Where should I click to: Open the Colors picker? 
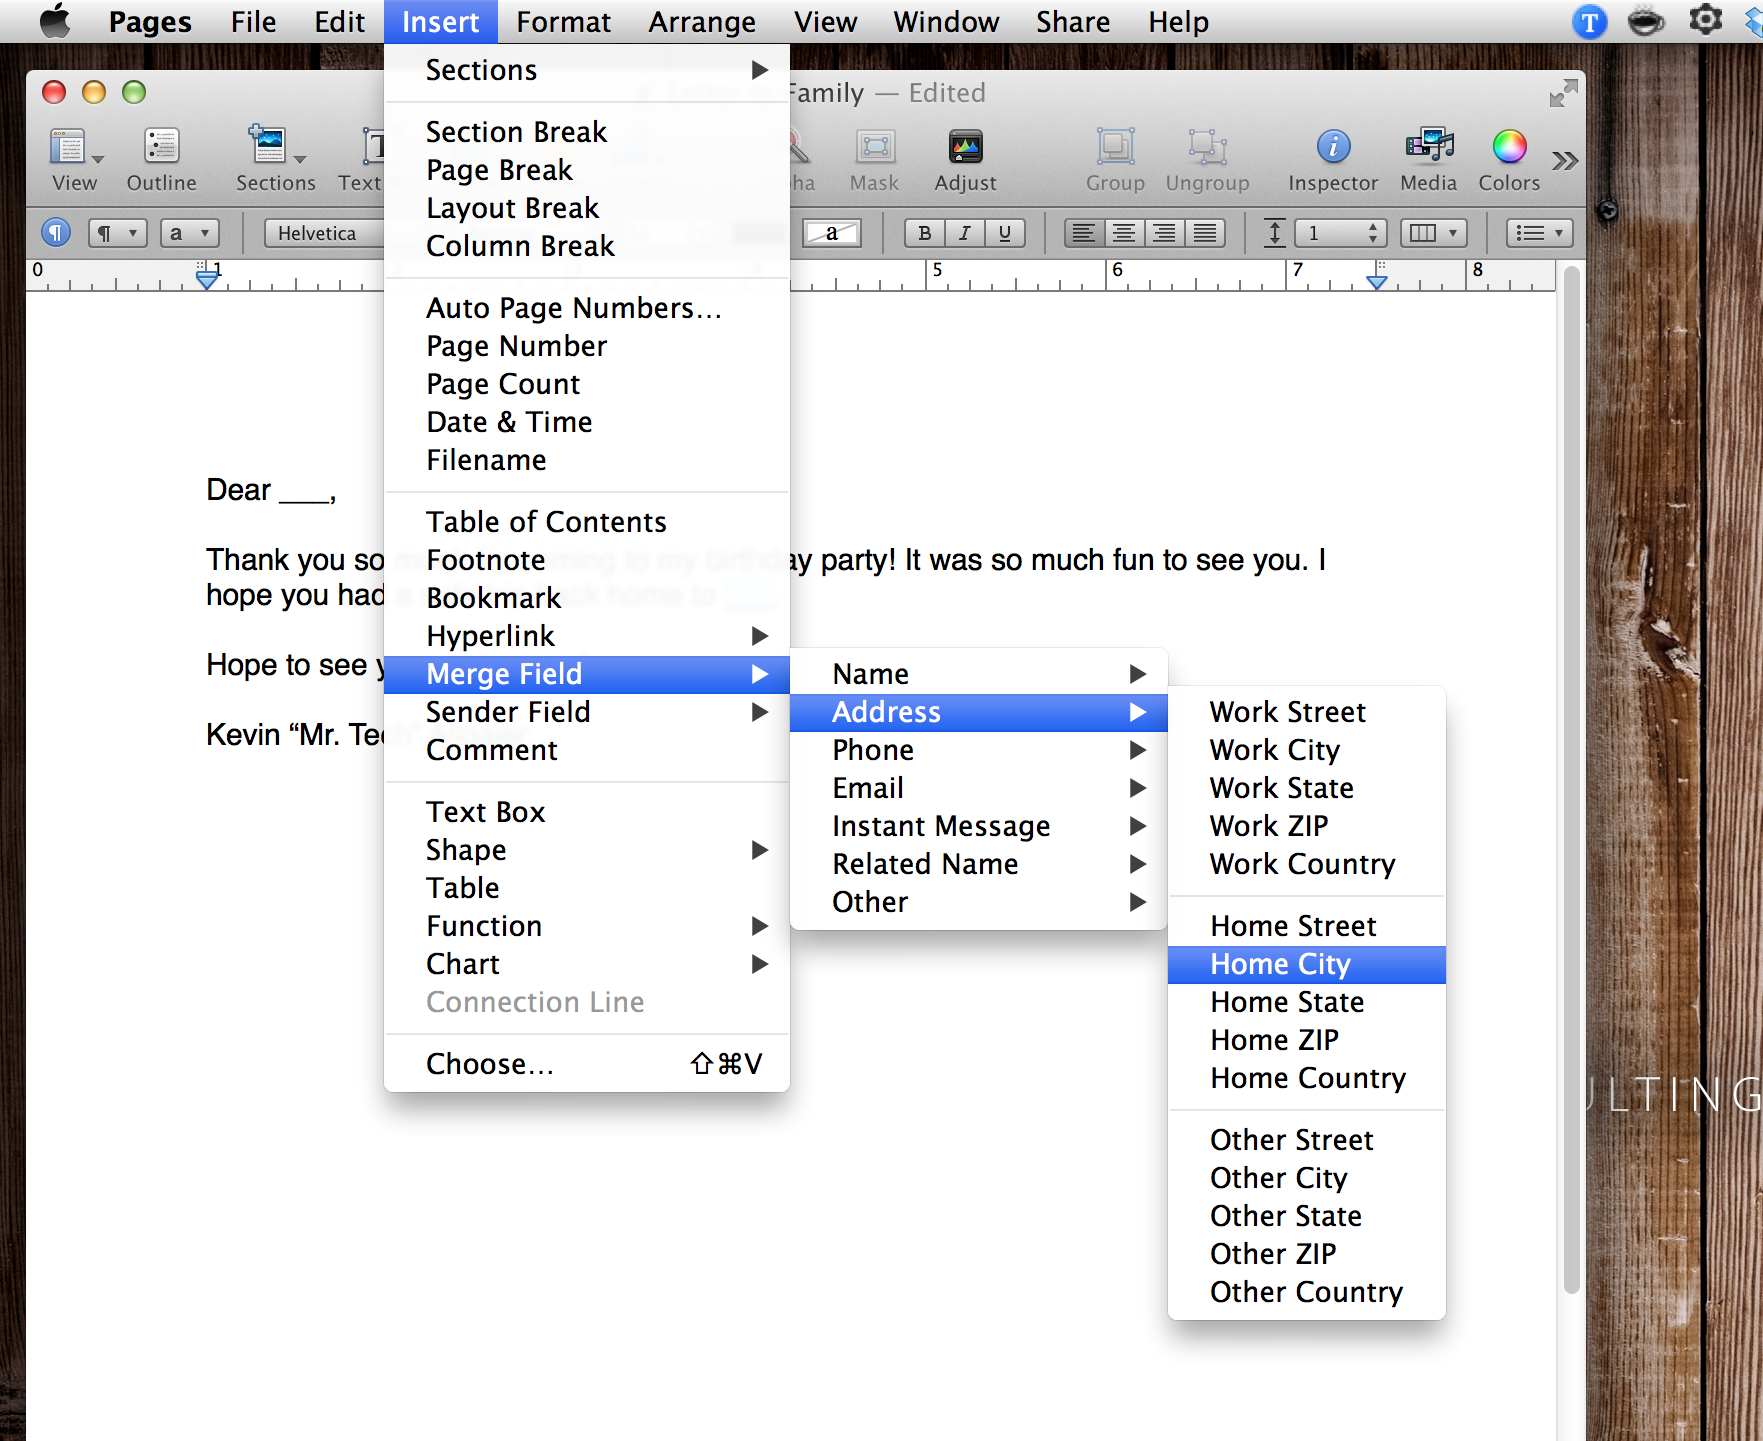[1509, 159]
